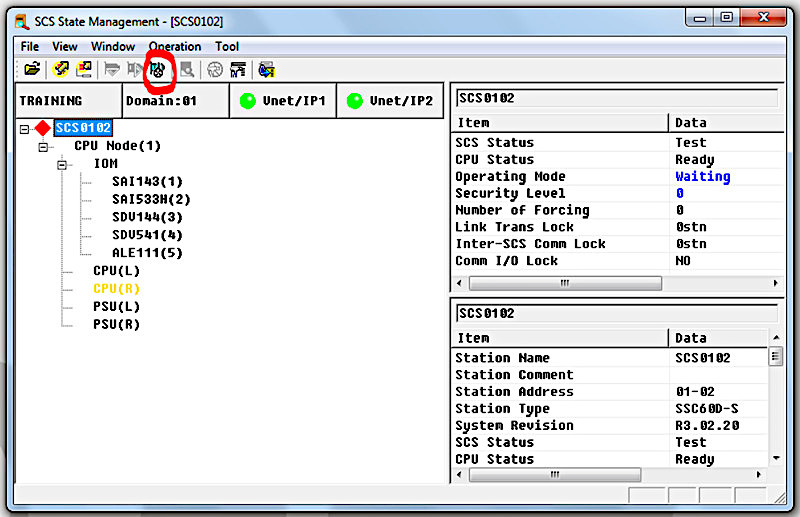Click the upper SCS0102 name field

click(x=617, y=98)
